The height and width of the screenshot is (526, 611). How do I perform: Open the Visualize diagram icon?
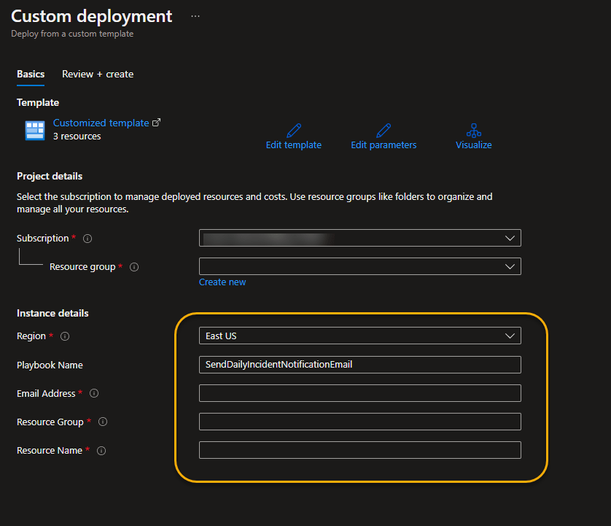[x=474, y=130]
